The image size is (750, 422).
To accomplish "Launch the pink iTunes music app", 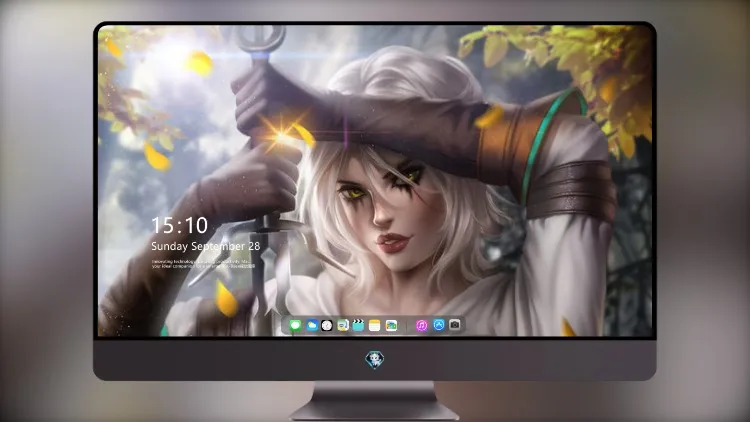I will (x=421, y=326).
